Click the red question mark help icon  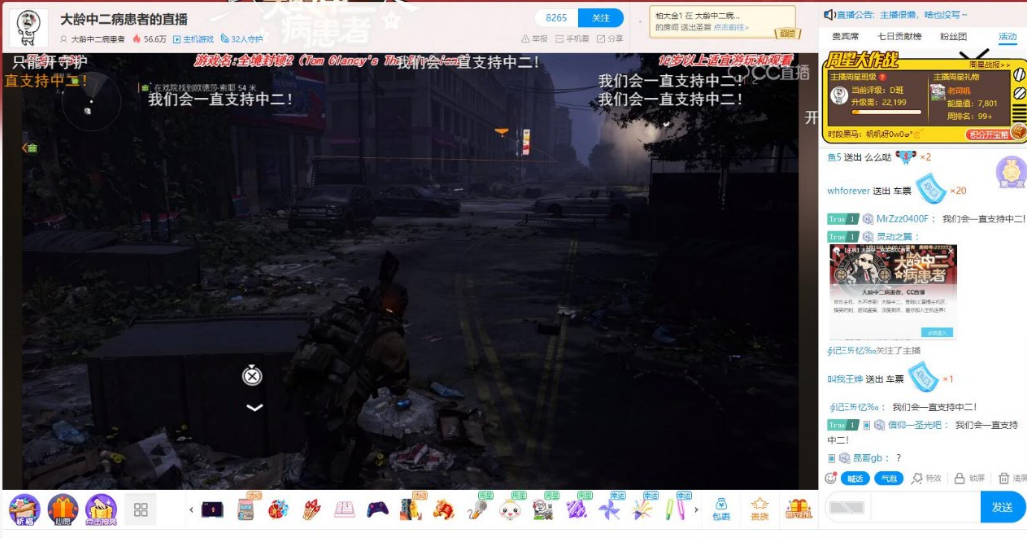[x=882, y=77]
